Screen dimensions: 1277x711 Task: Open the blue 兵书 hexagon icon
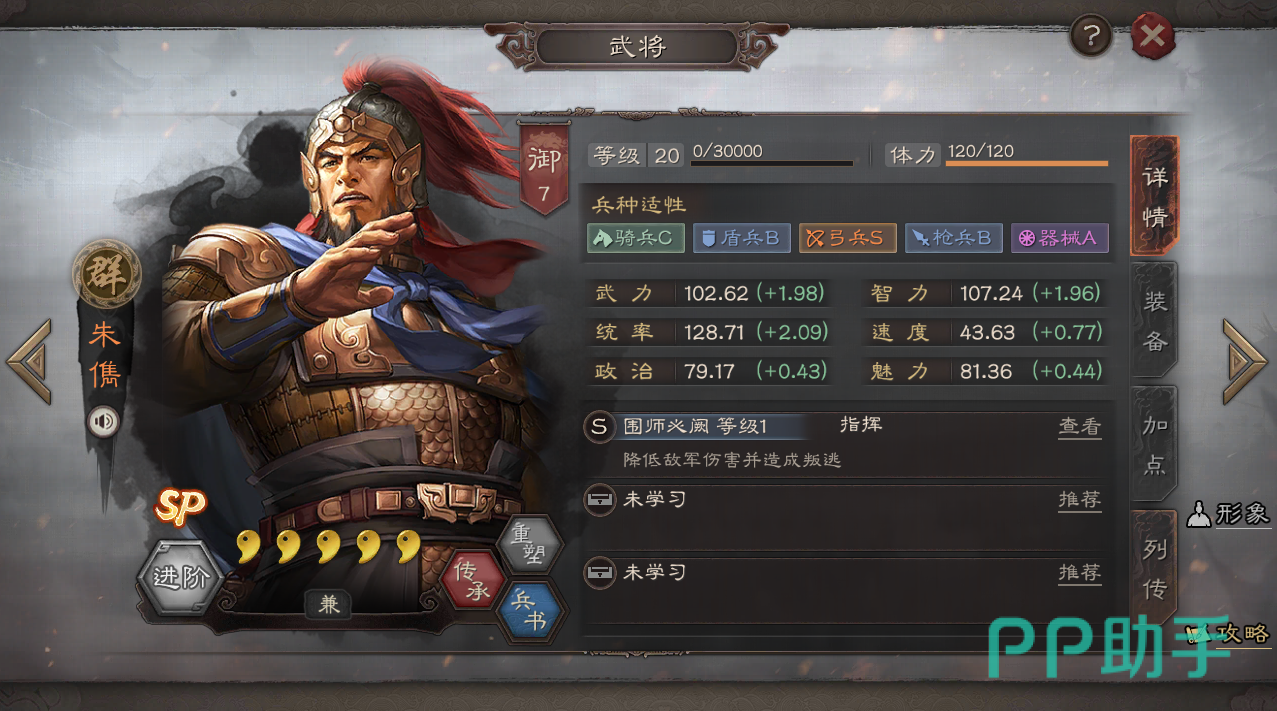click(x=528, y=611)
